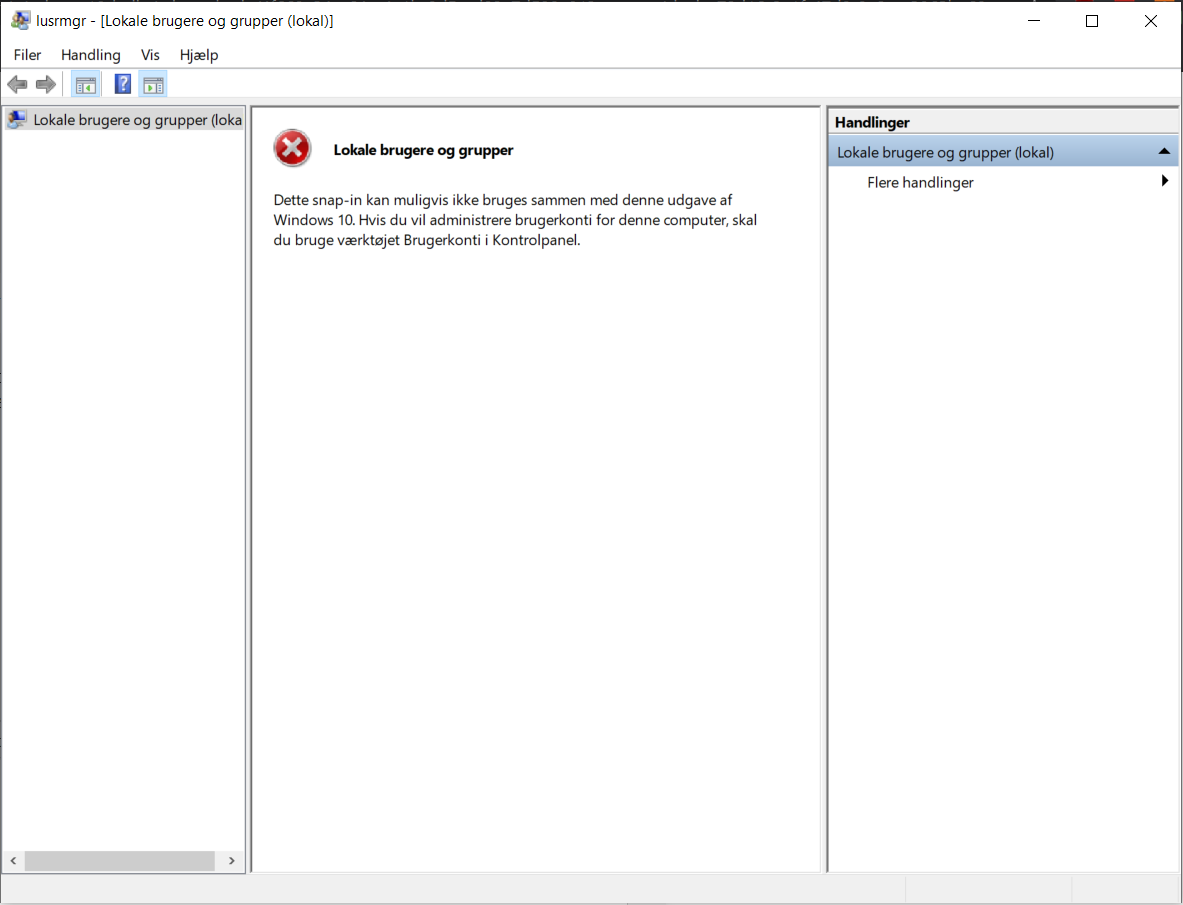Minimize the lusrmgr window
Image resolution: width=1183 pixels, height=905 pixels.
click(1034, 20)
